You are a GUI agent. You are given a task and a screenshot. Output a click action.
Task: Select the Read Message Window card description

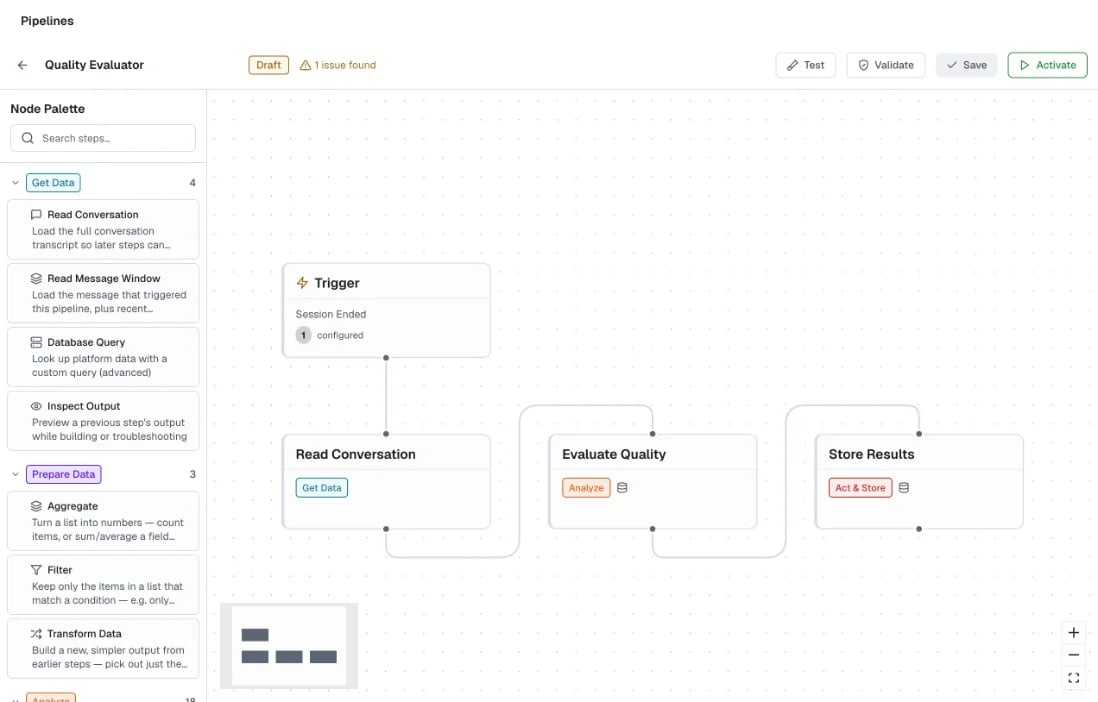pyautogui.click(x=109, y=302)
